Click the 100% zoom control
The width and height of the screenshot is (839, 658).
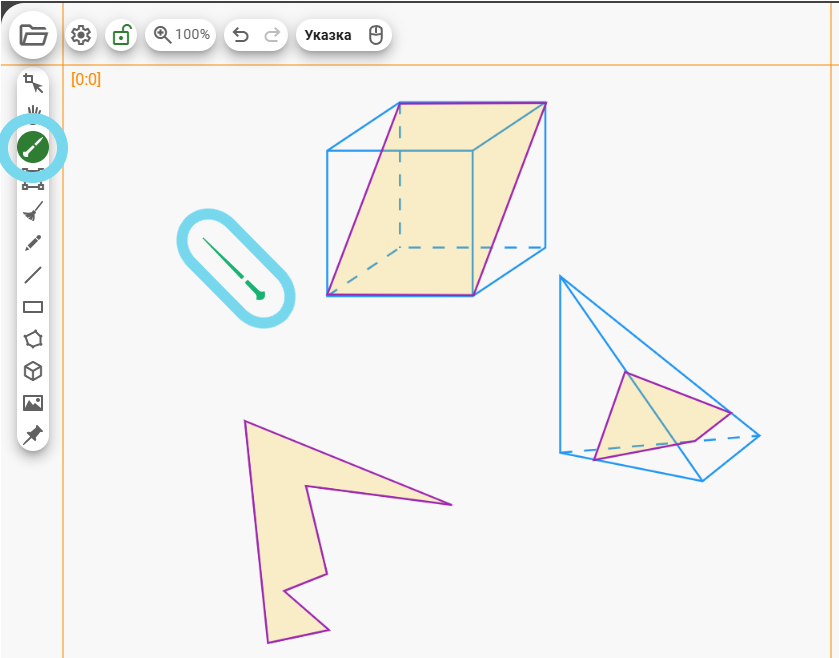(x=181, y=35)
